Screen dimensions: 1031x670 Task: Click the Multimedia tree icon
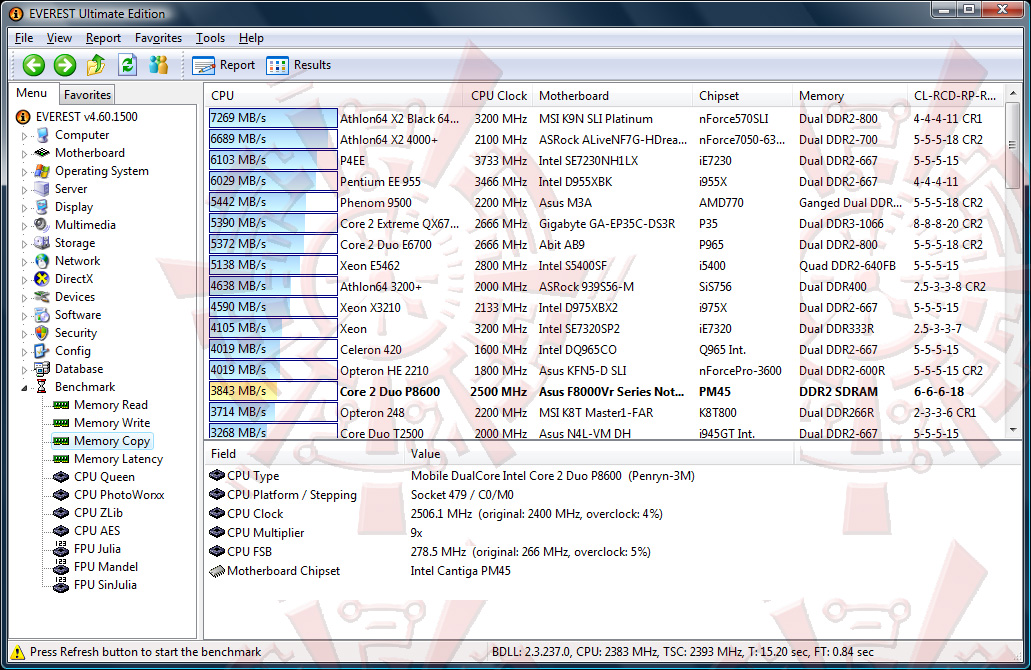[x=42, y=225]
